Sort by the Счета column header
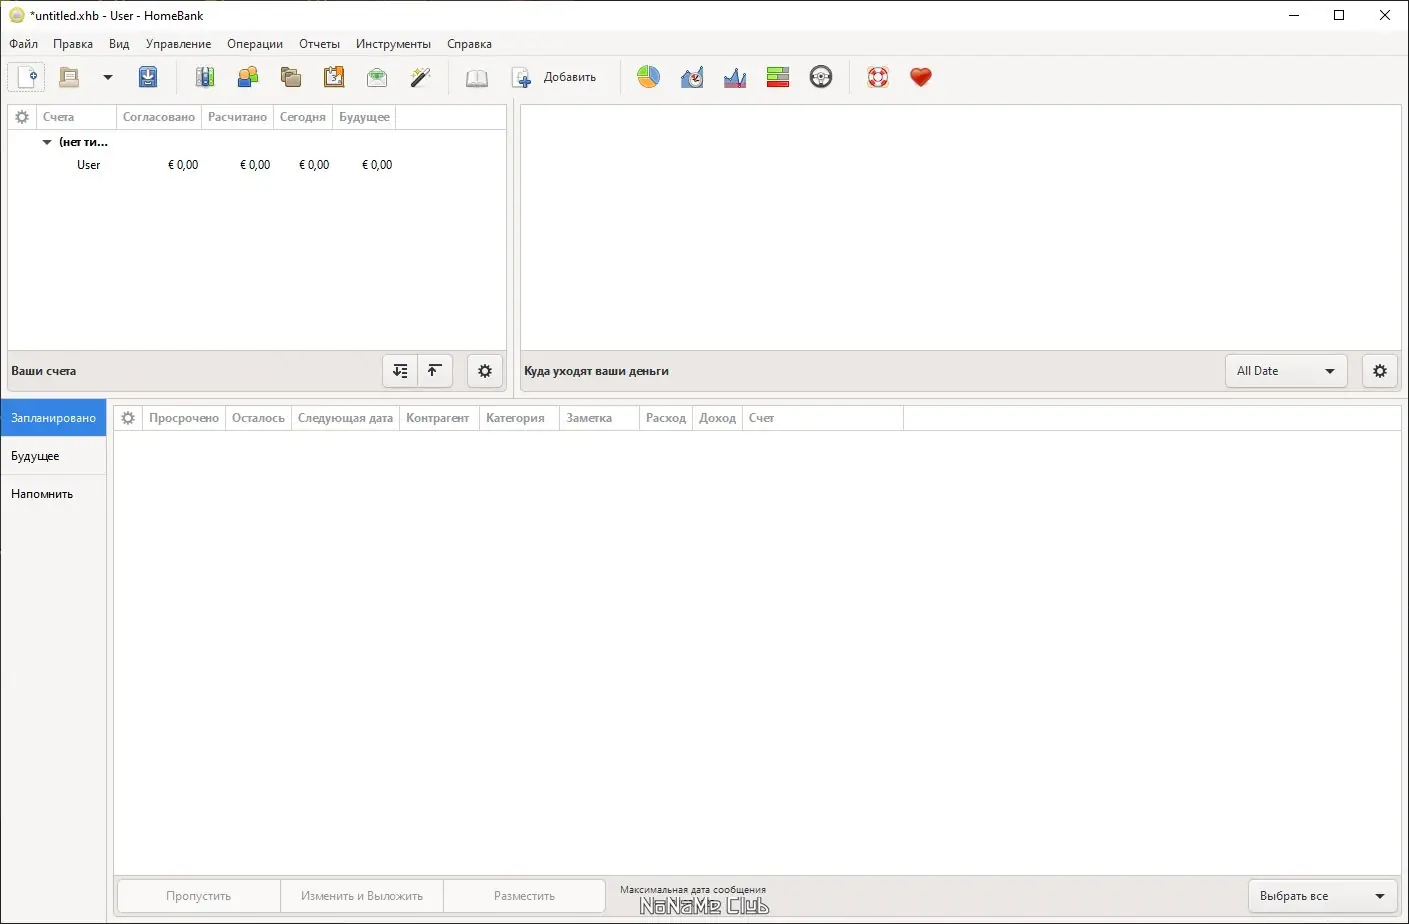 77,117
